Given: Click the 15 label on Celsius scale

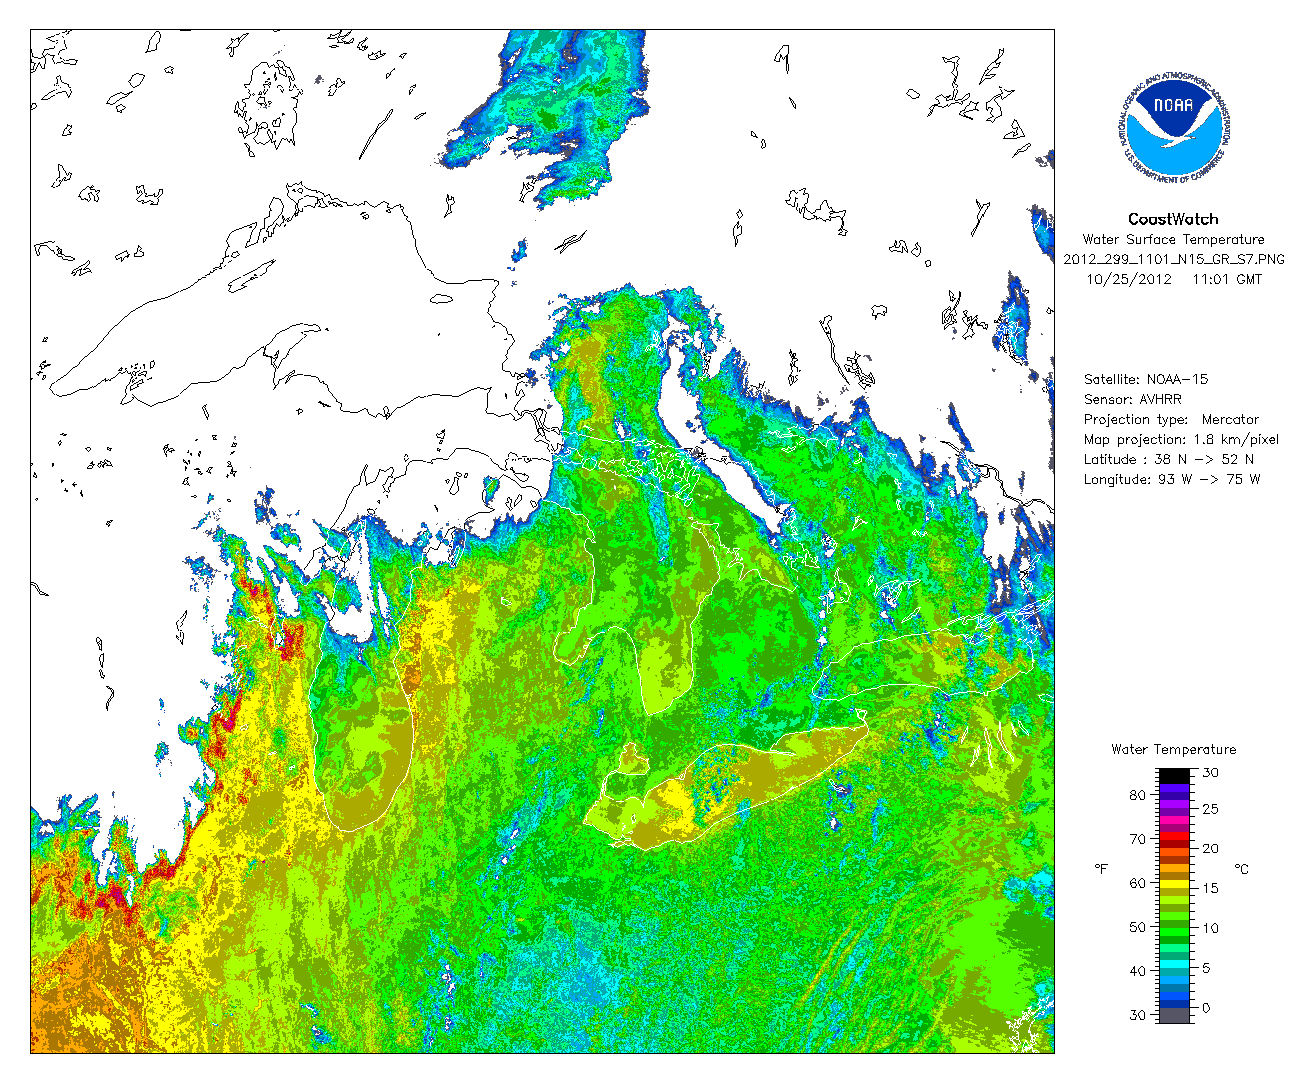Looking at the screenshot, I should [1211, 888].
